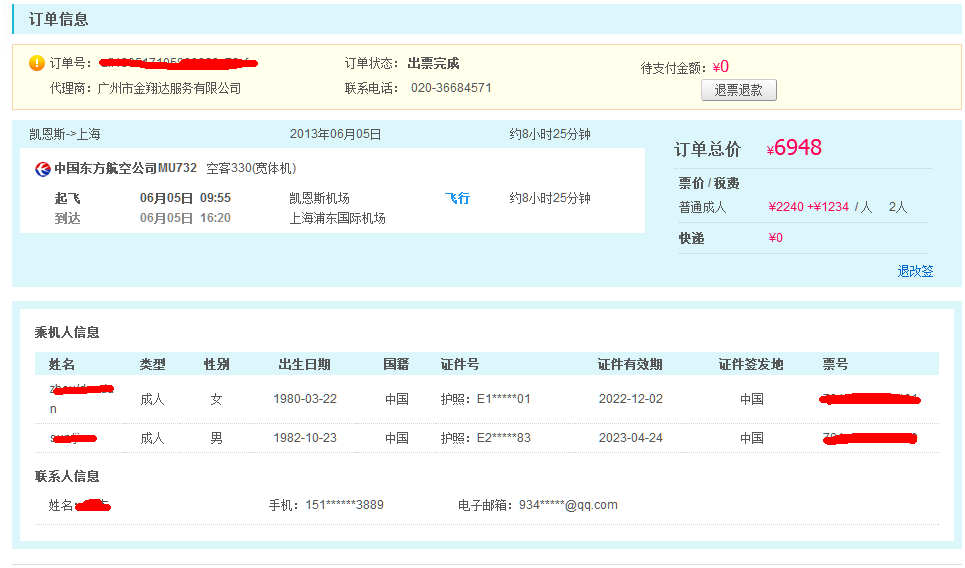Click the email 934*****@qq.com
Image resolution: width=965 pixels, height=568 pixels.
click(x=567, y=505)
